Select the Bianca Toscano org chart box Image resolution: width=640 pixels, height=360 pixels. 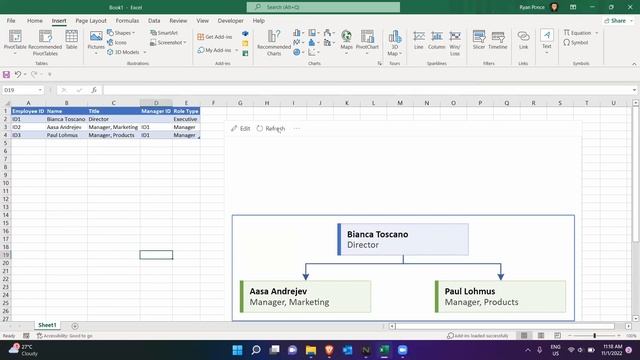pyautogui.click(x=403, y=239)
